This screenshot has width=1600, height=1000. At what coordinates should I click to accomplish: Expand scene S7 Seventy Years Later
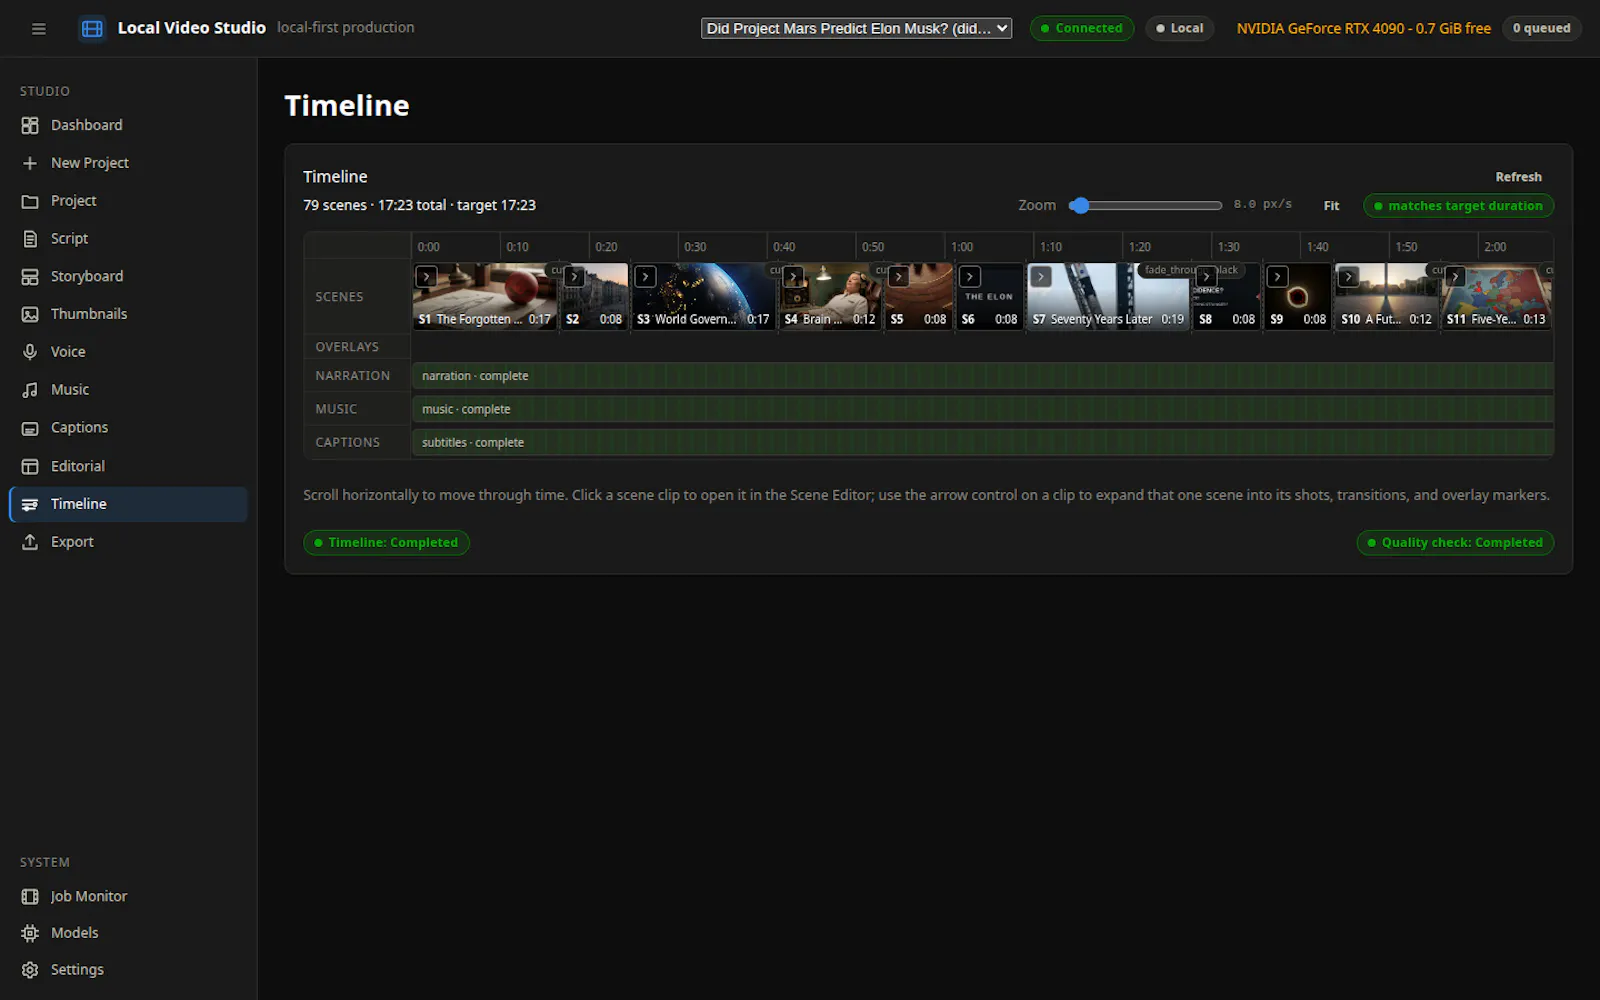[x=1041, y=277]
